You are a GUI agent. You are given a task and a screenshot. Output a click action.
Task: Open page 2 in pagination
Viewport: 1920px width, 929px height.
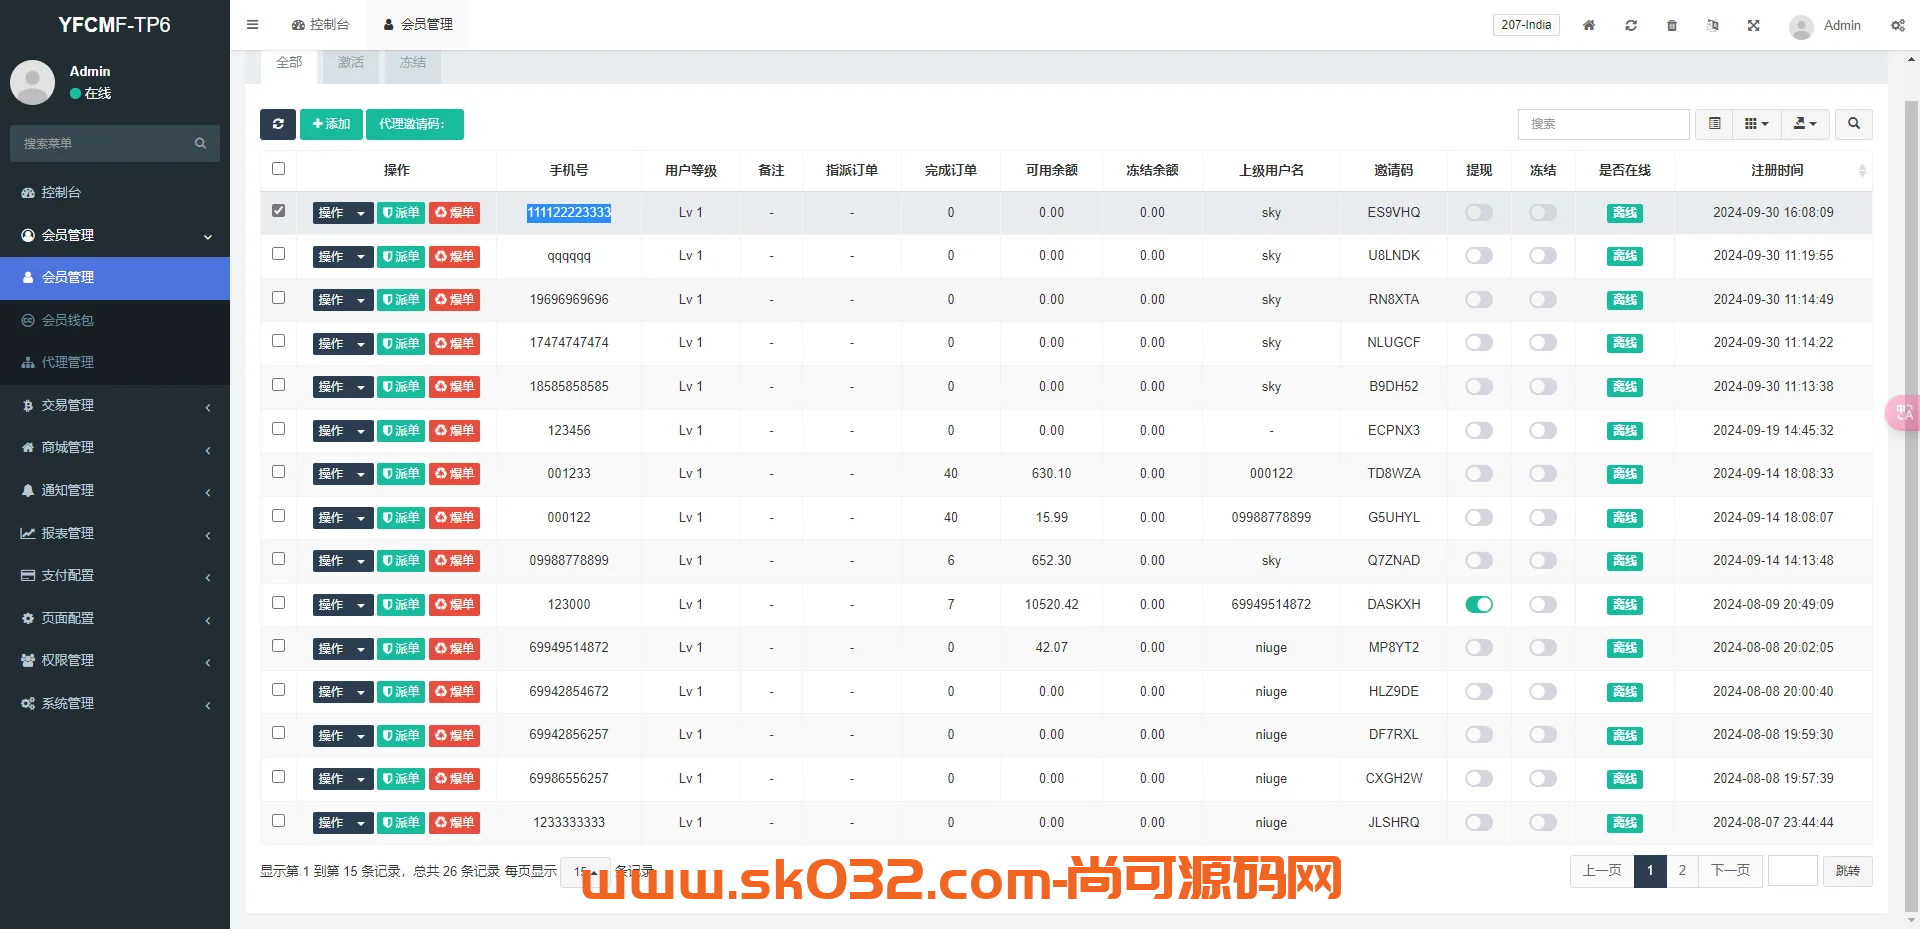(x=1681, y=871)
